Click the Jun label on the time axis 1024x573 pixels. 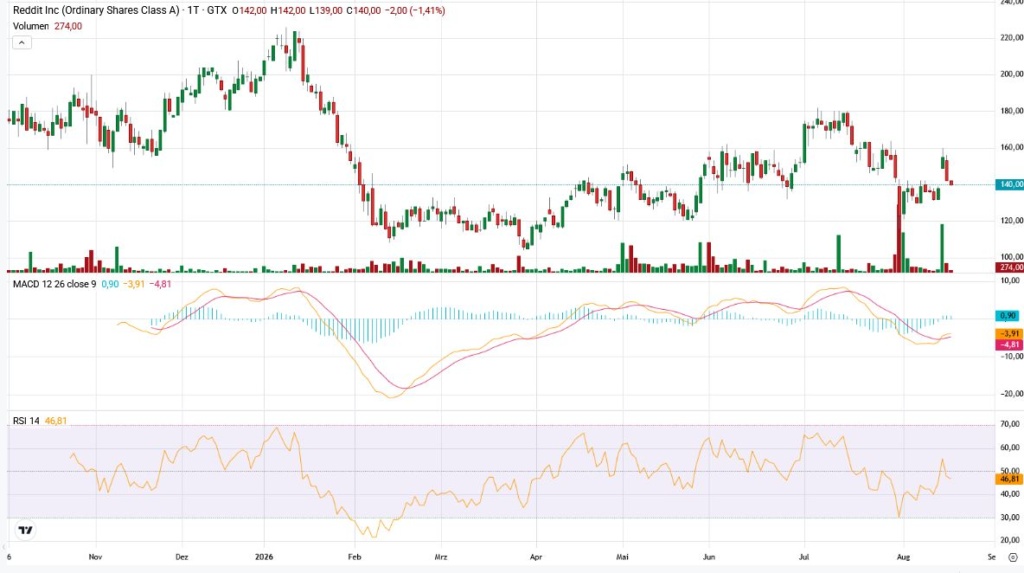pyautogui.click(x=709, y=557)
